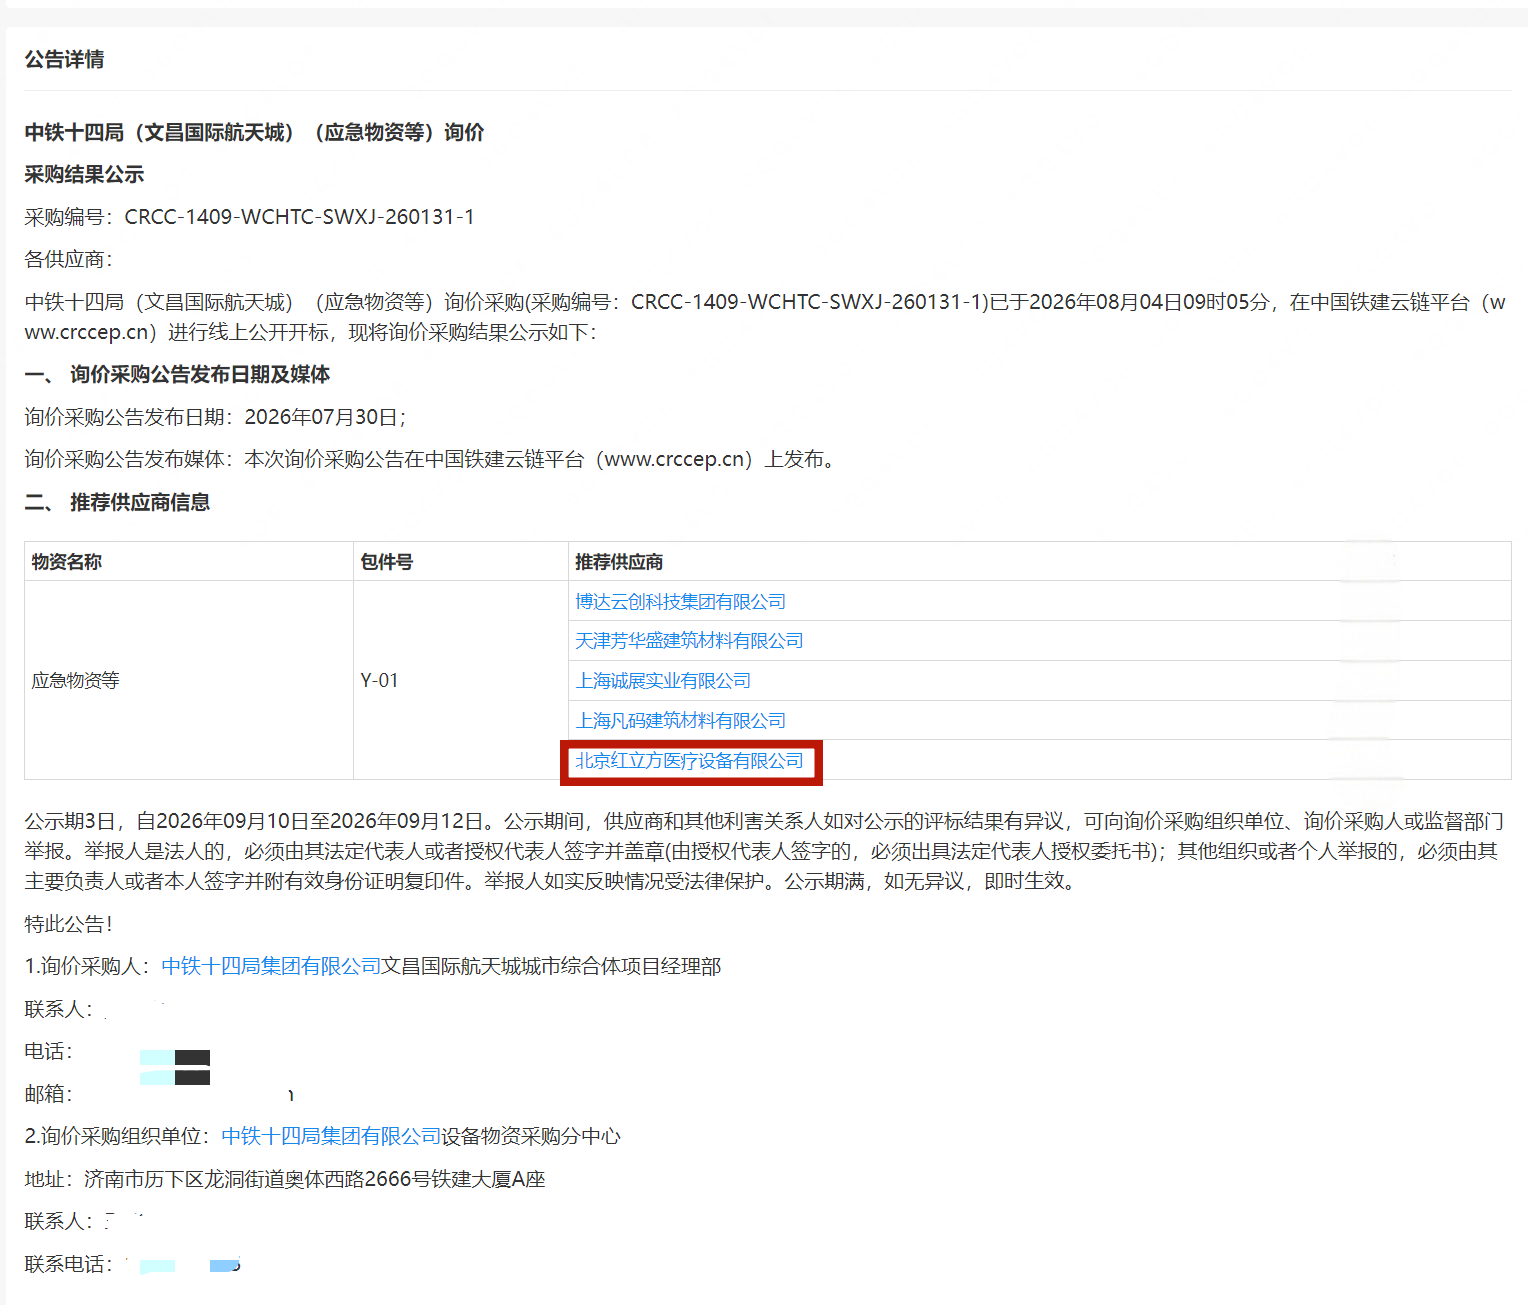
Task: Click the 邮箱 label
Action: [x=48, y=1094]
